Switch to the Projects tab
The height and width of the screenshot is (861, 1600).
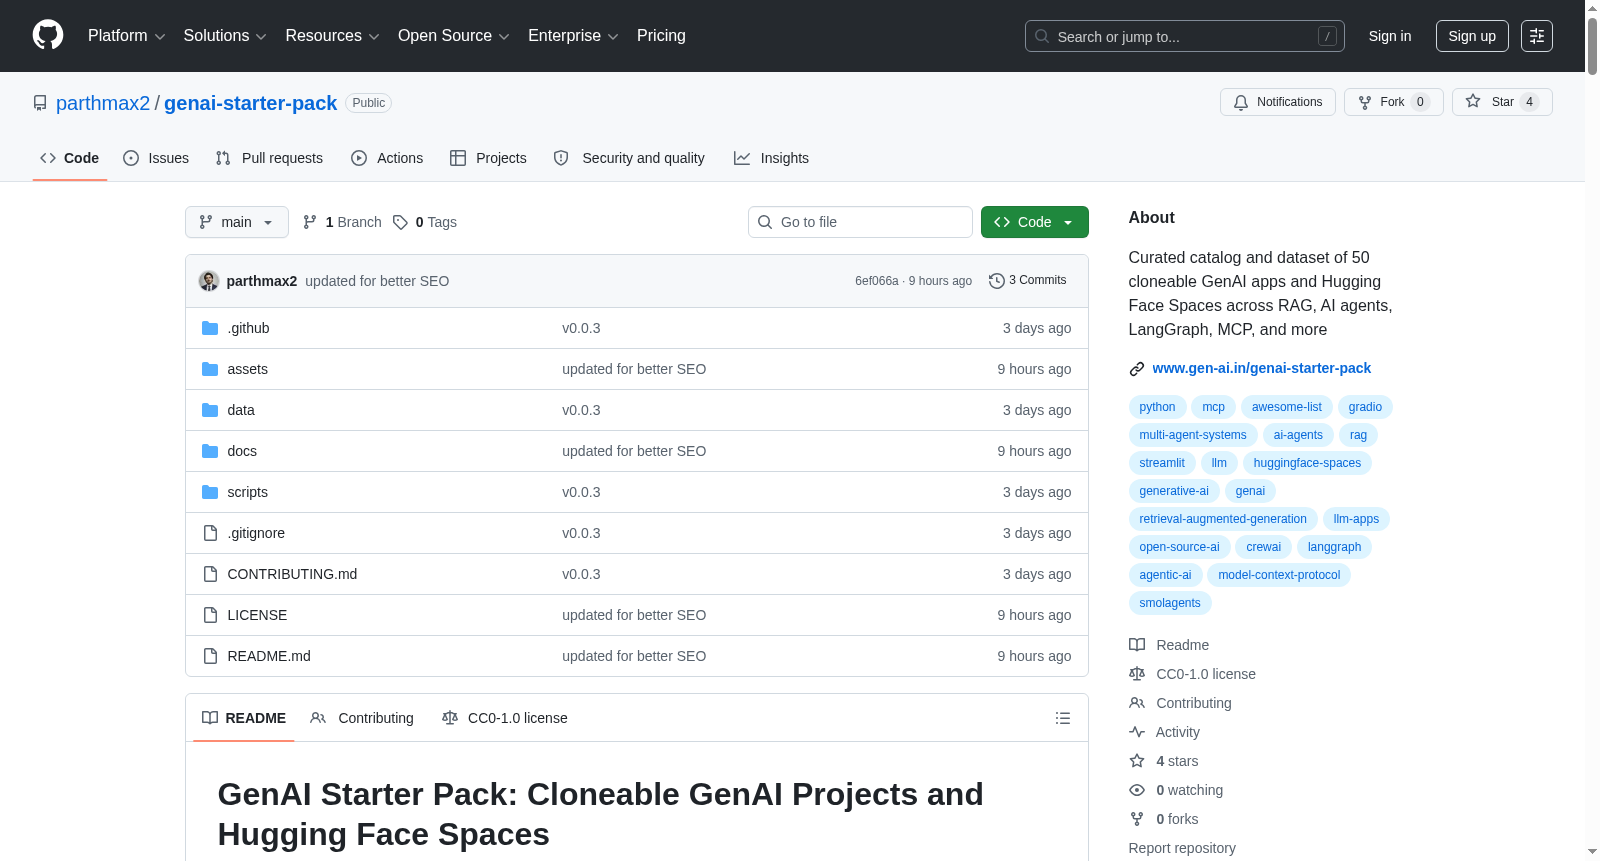click(488, 158)
